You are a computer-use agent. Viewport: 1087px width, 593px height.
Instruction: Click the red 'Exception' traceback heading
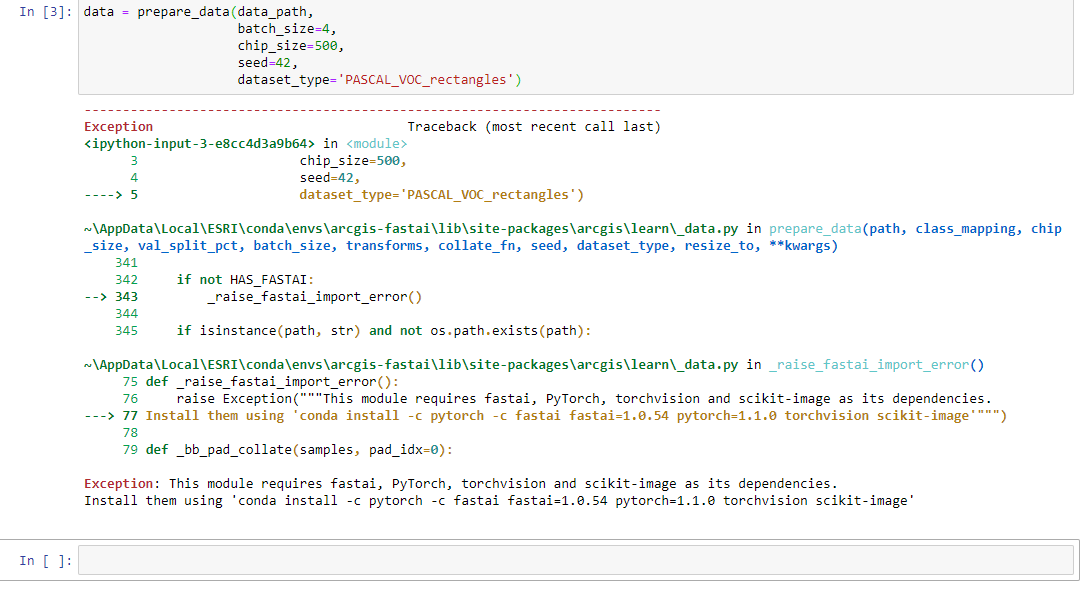tap(119, 127)
